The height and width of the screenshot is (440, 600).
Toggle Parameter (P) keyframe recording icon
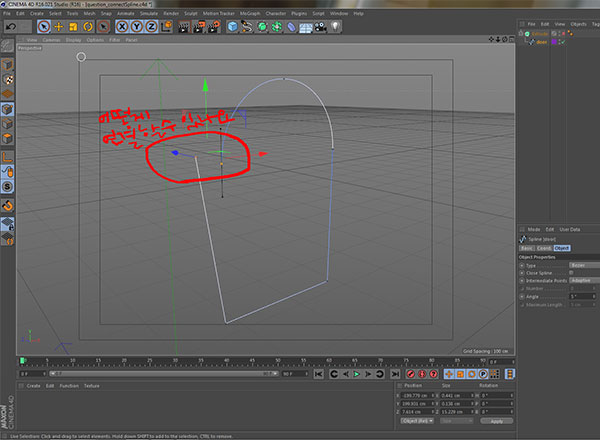[483, 374]
